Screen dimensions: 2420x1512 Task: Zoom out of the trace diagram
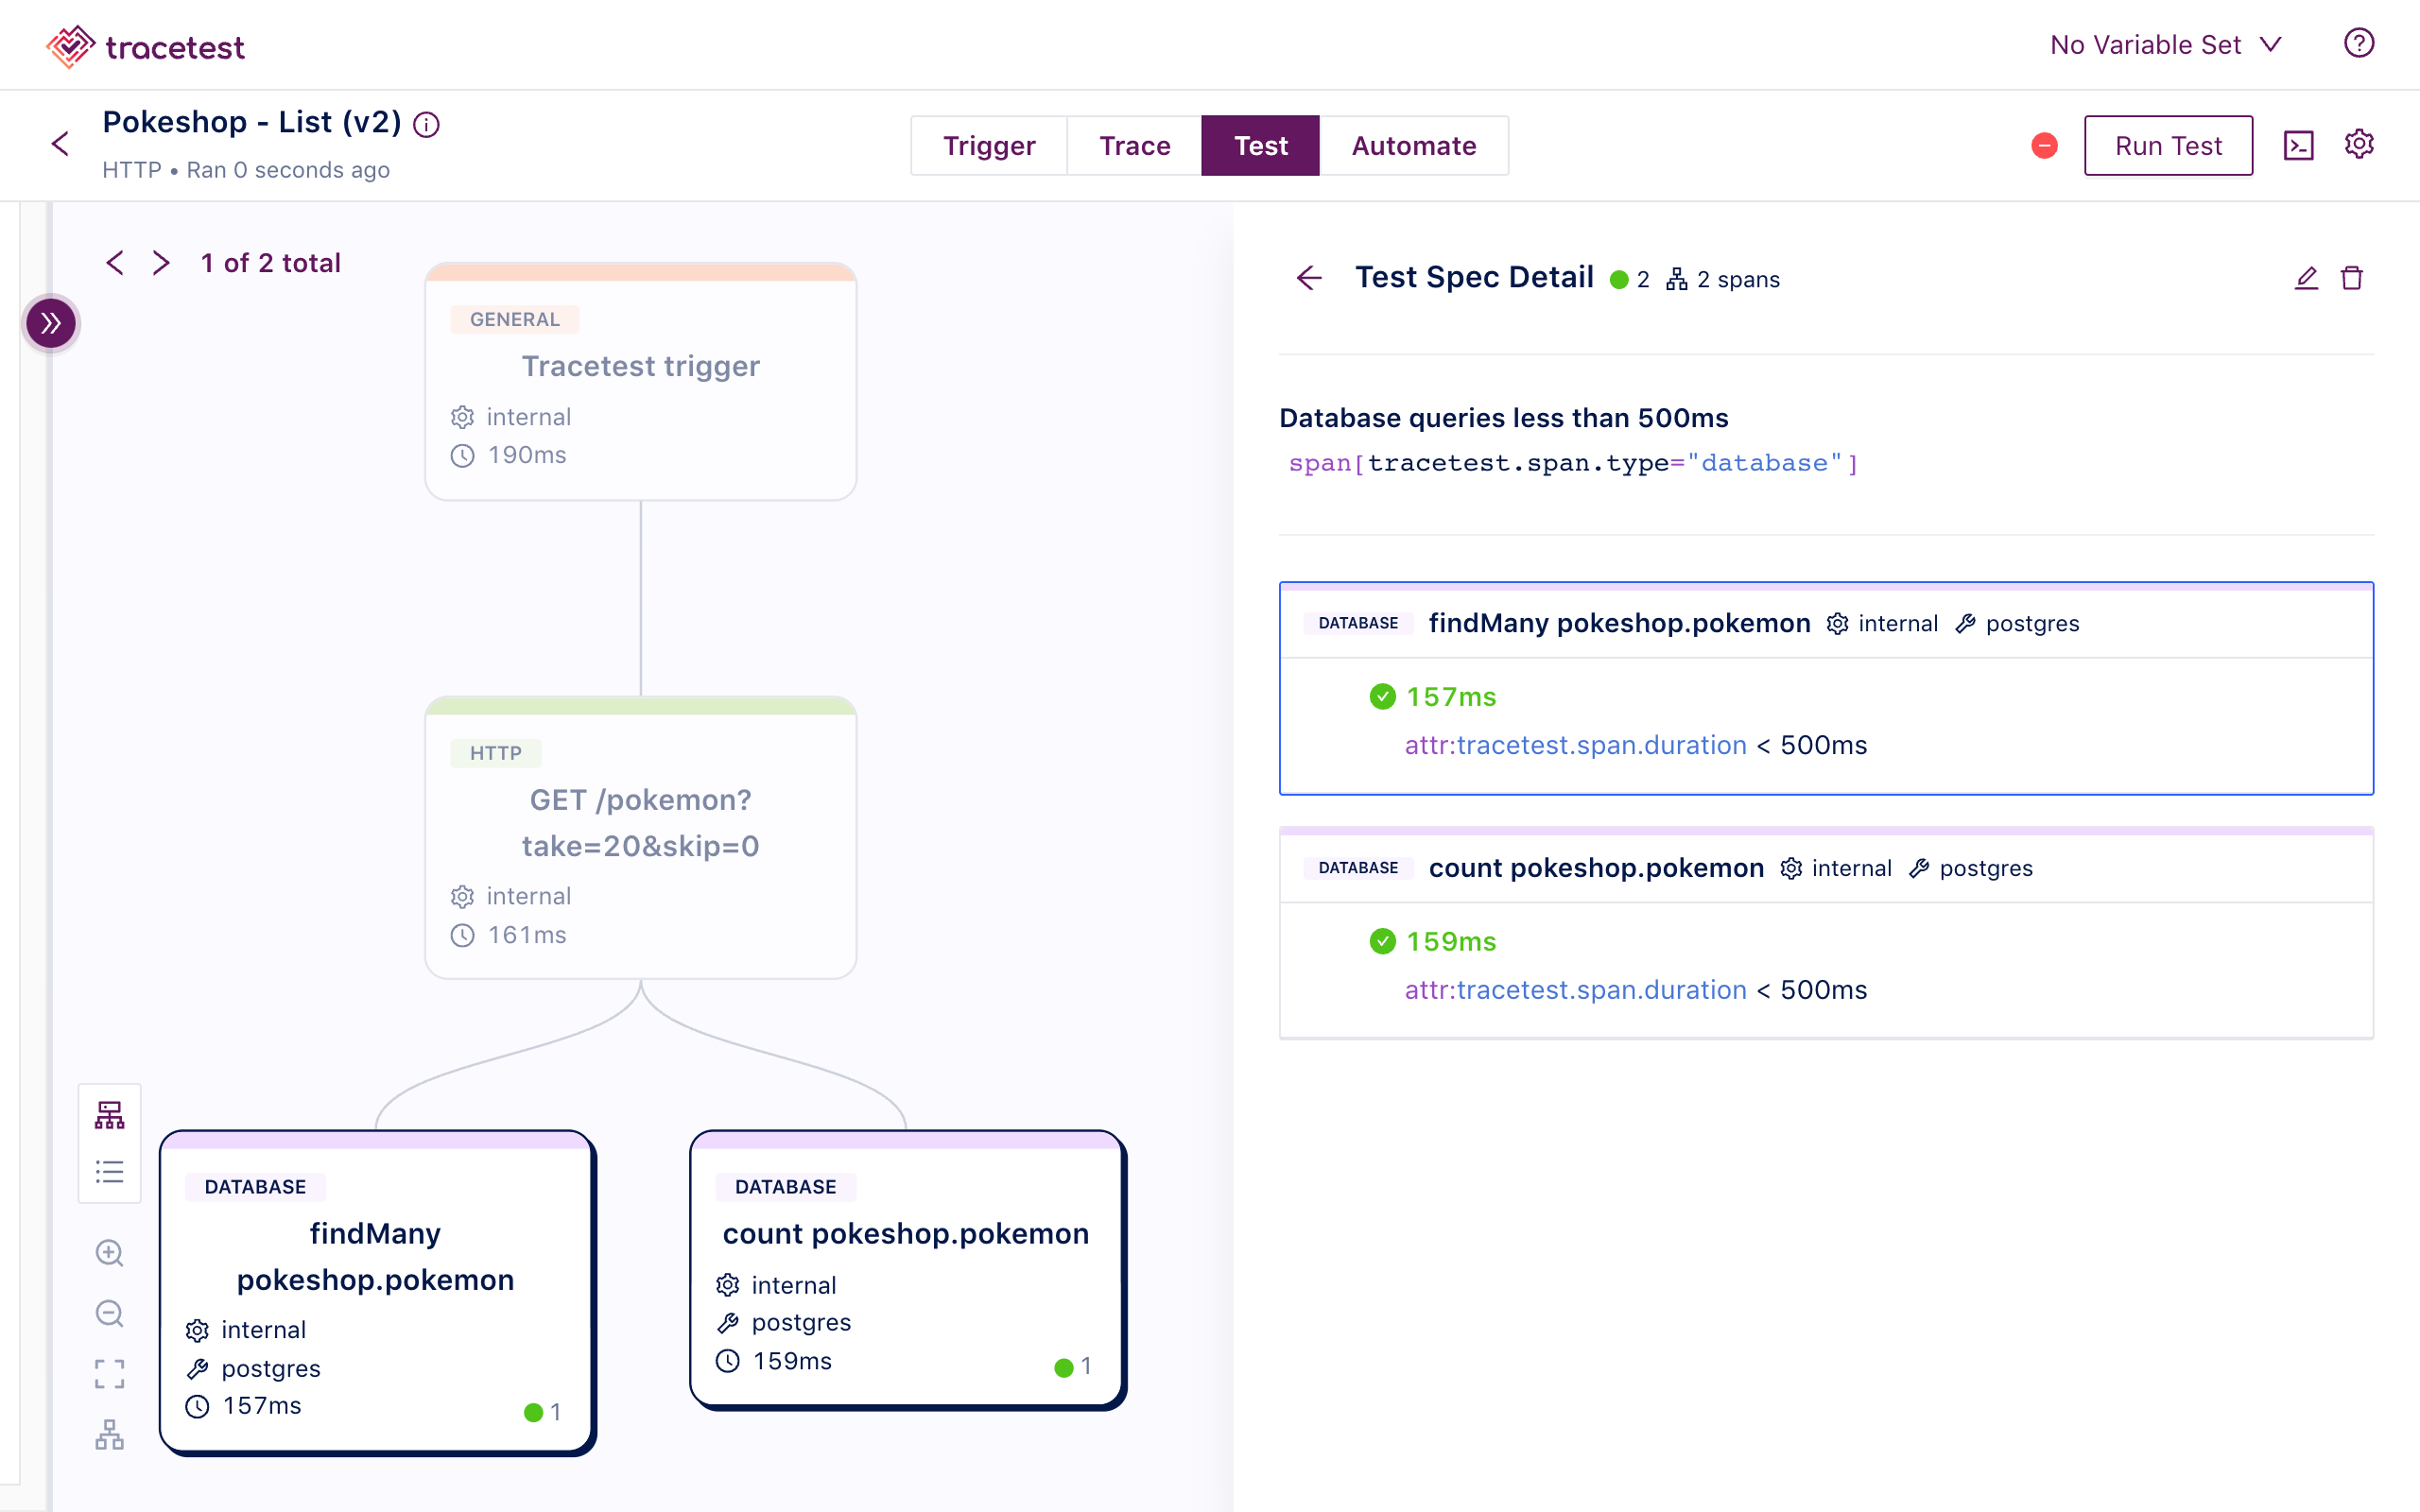(x=109, y=1313)
